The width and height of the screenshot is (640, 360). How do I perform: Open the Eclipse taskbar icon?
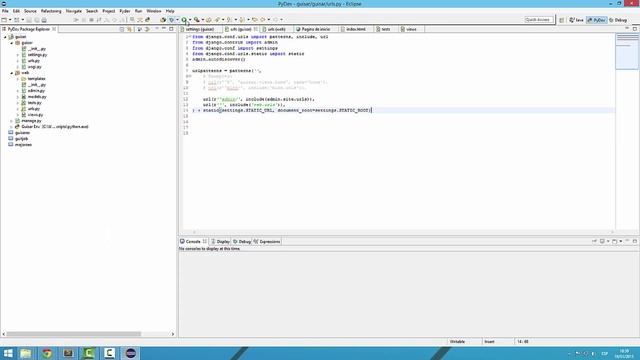[131, 353]
